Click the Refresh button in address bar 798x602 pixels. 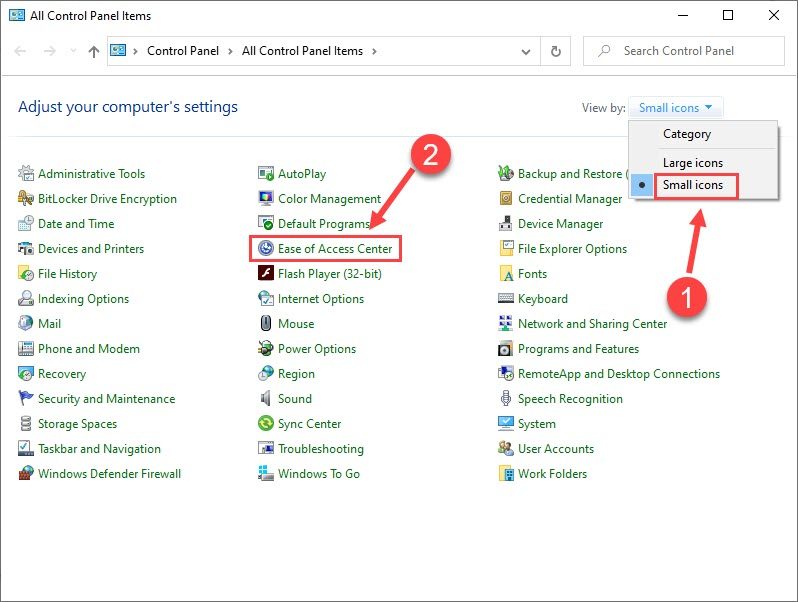556,51
